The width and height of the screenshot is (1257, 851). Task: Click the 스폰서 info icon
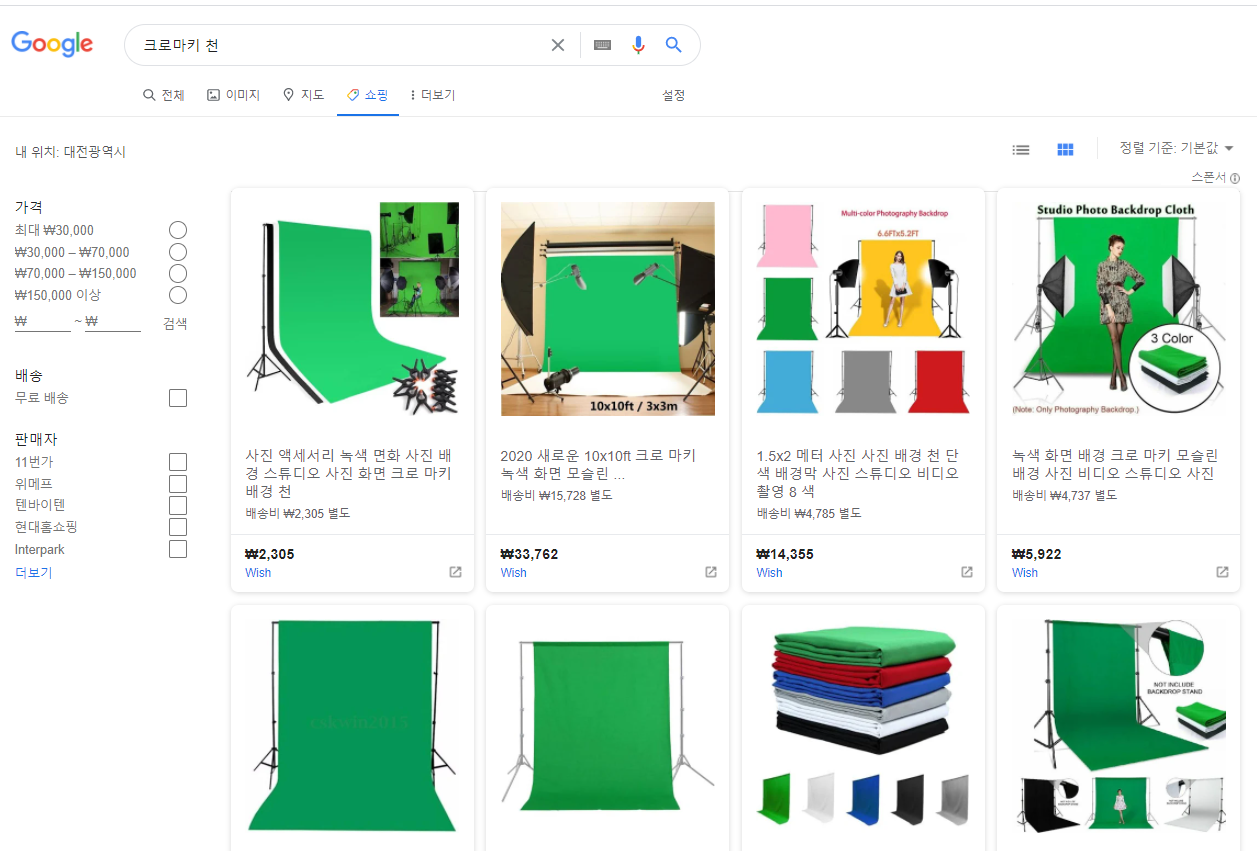click(1235, 178)
